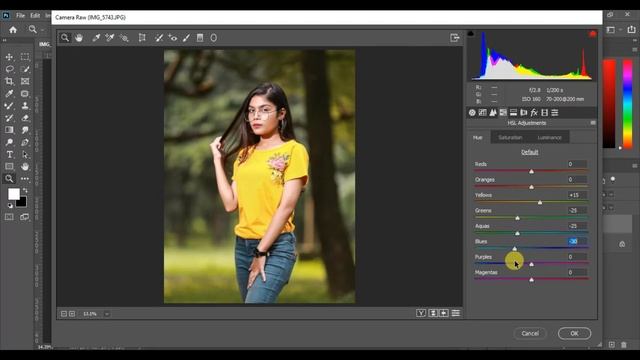Zoom out with the minus button

(x=64, y=314)
